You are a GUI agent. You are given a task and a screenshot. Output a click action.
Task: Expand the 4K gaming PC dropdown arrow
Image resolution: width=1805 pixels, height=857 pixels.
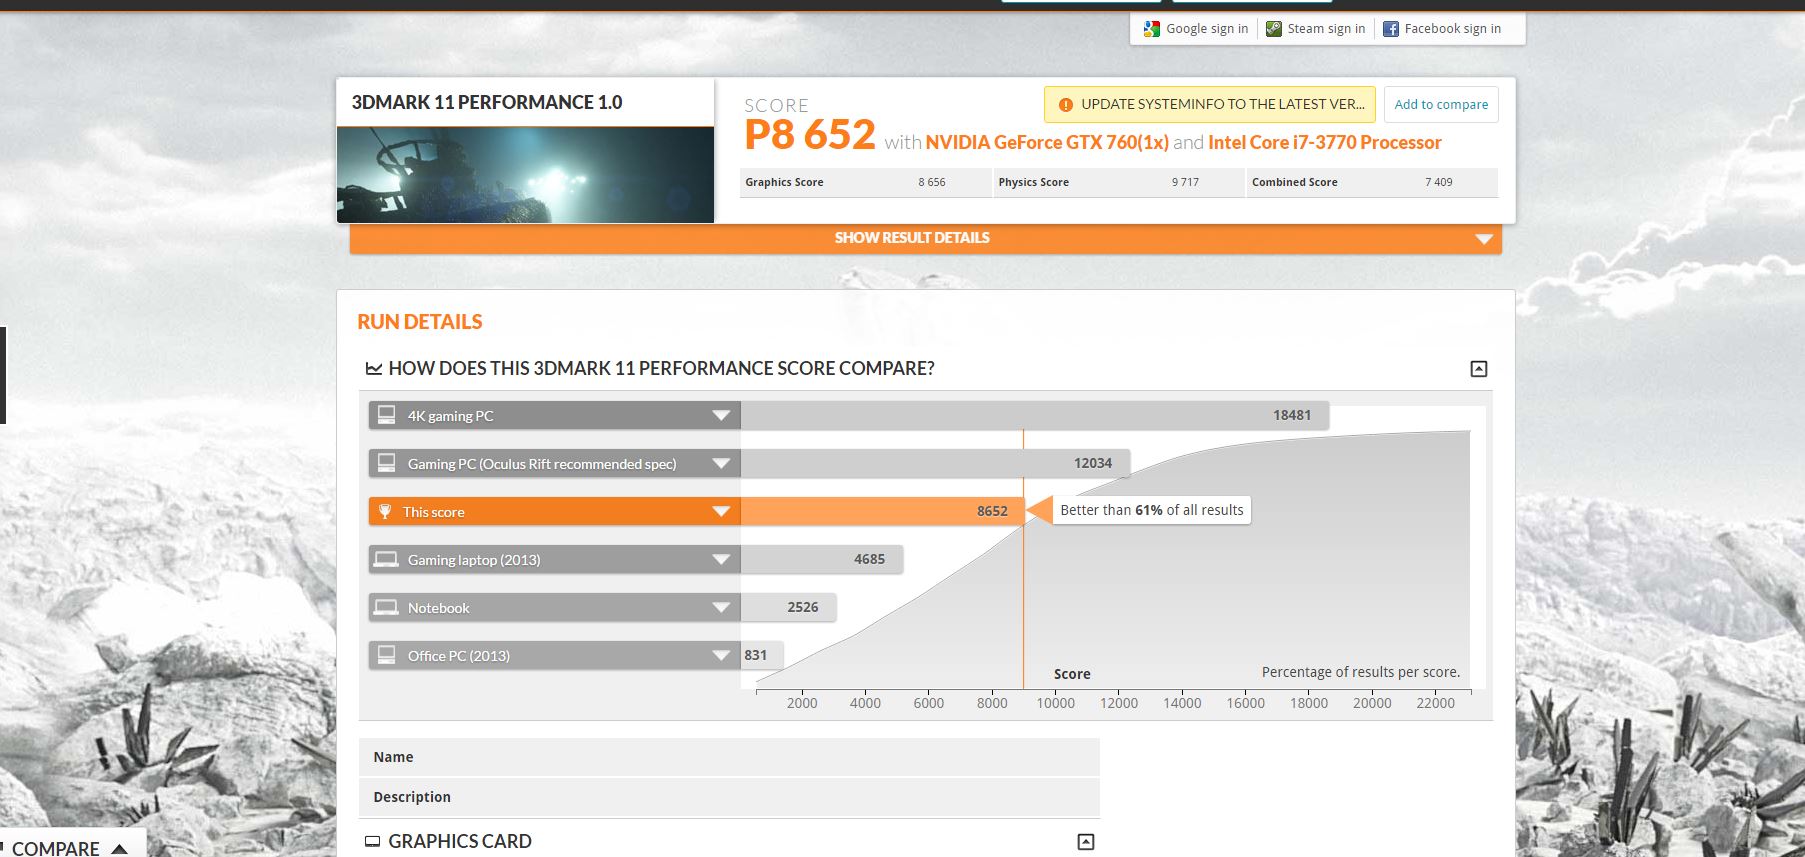pos(721,416)
